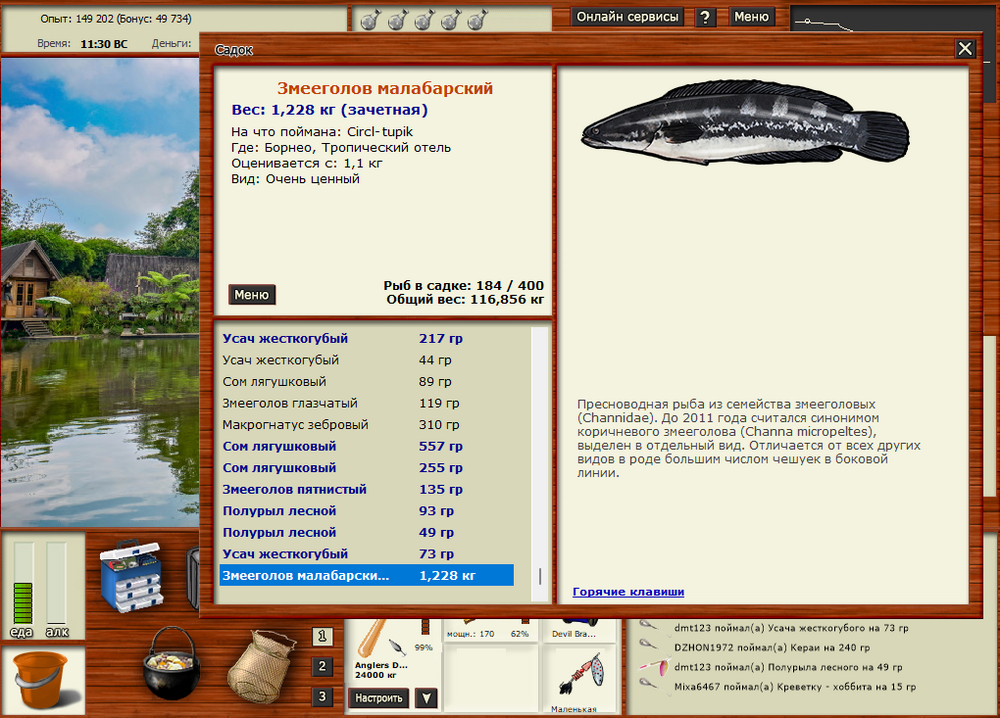
Task: Open the Меню inside the Садок window
Action: (x=251, y=294)
